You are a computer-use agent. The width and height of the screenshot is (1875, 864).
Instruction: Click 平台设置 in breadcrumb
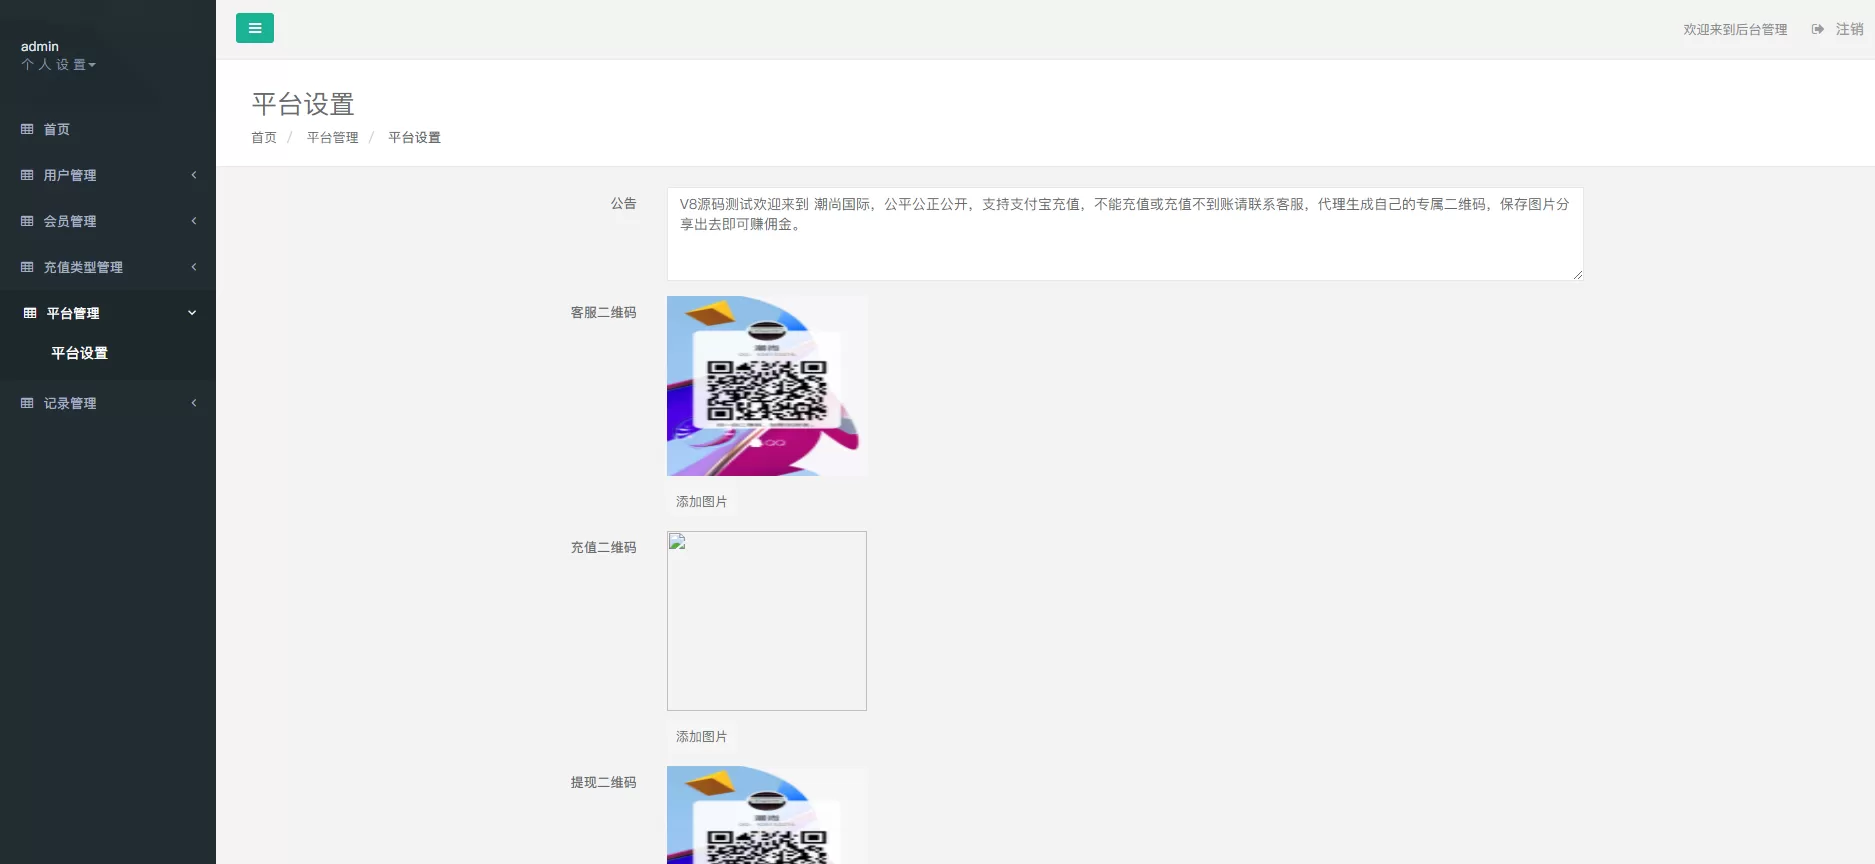tap(415, 138)
